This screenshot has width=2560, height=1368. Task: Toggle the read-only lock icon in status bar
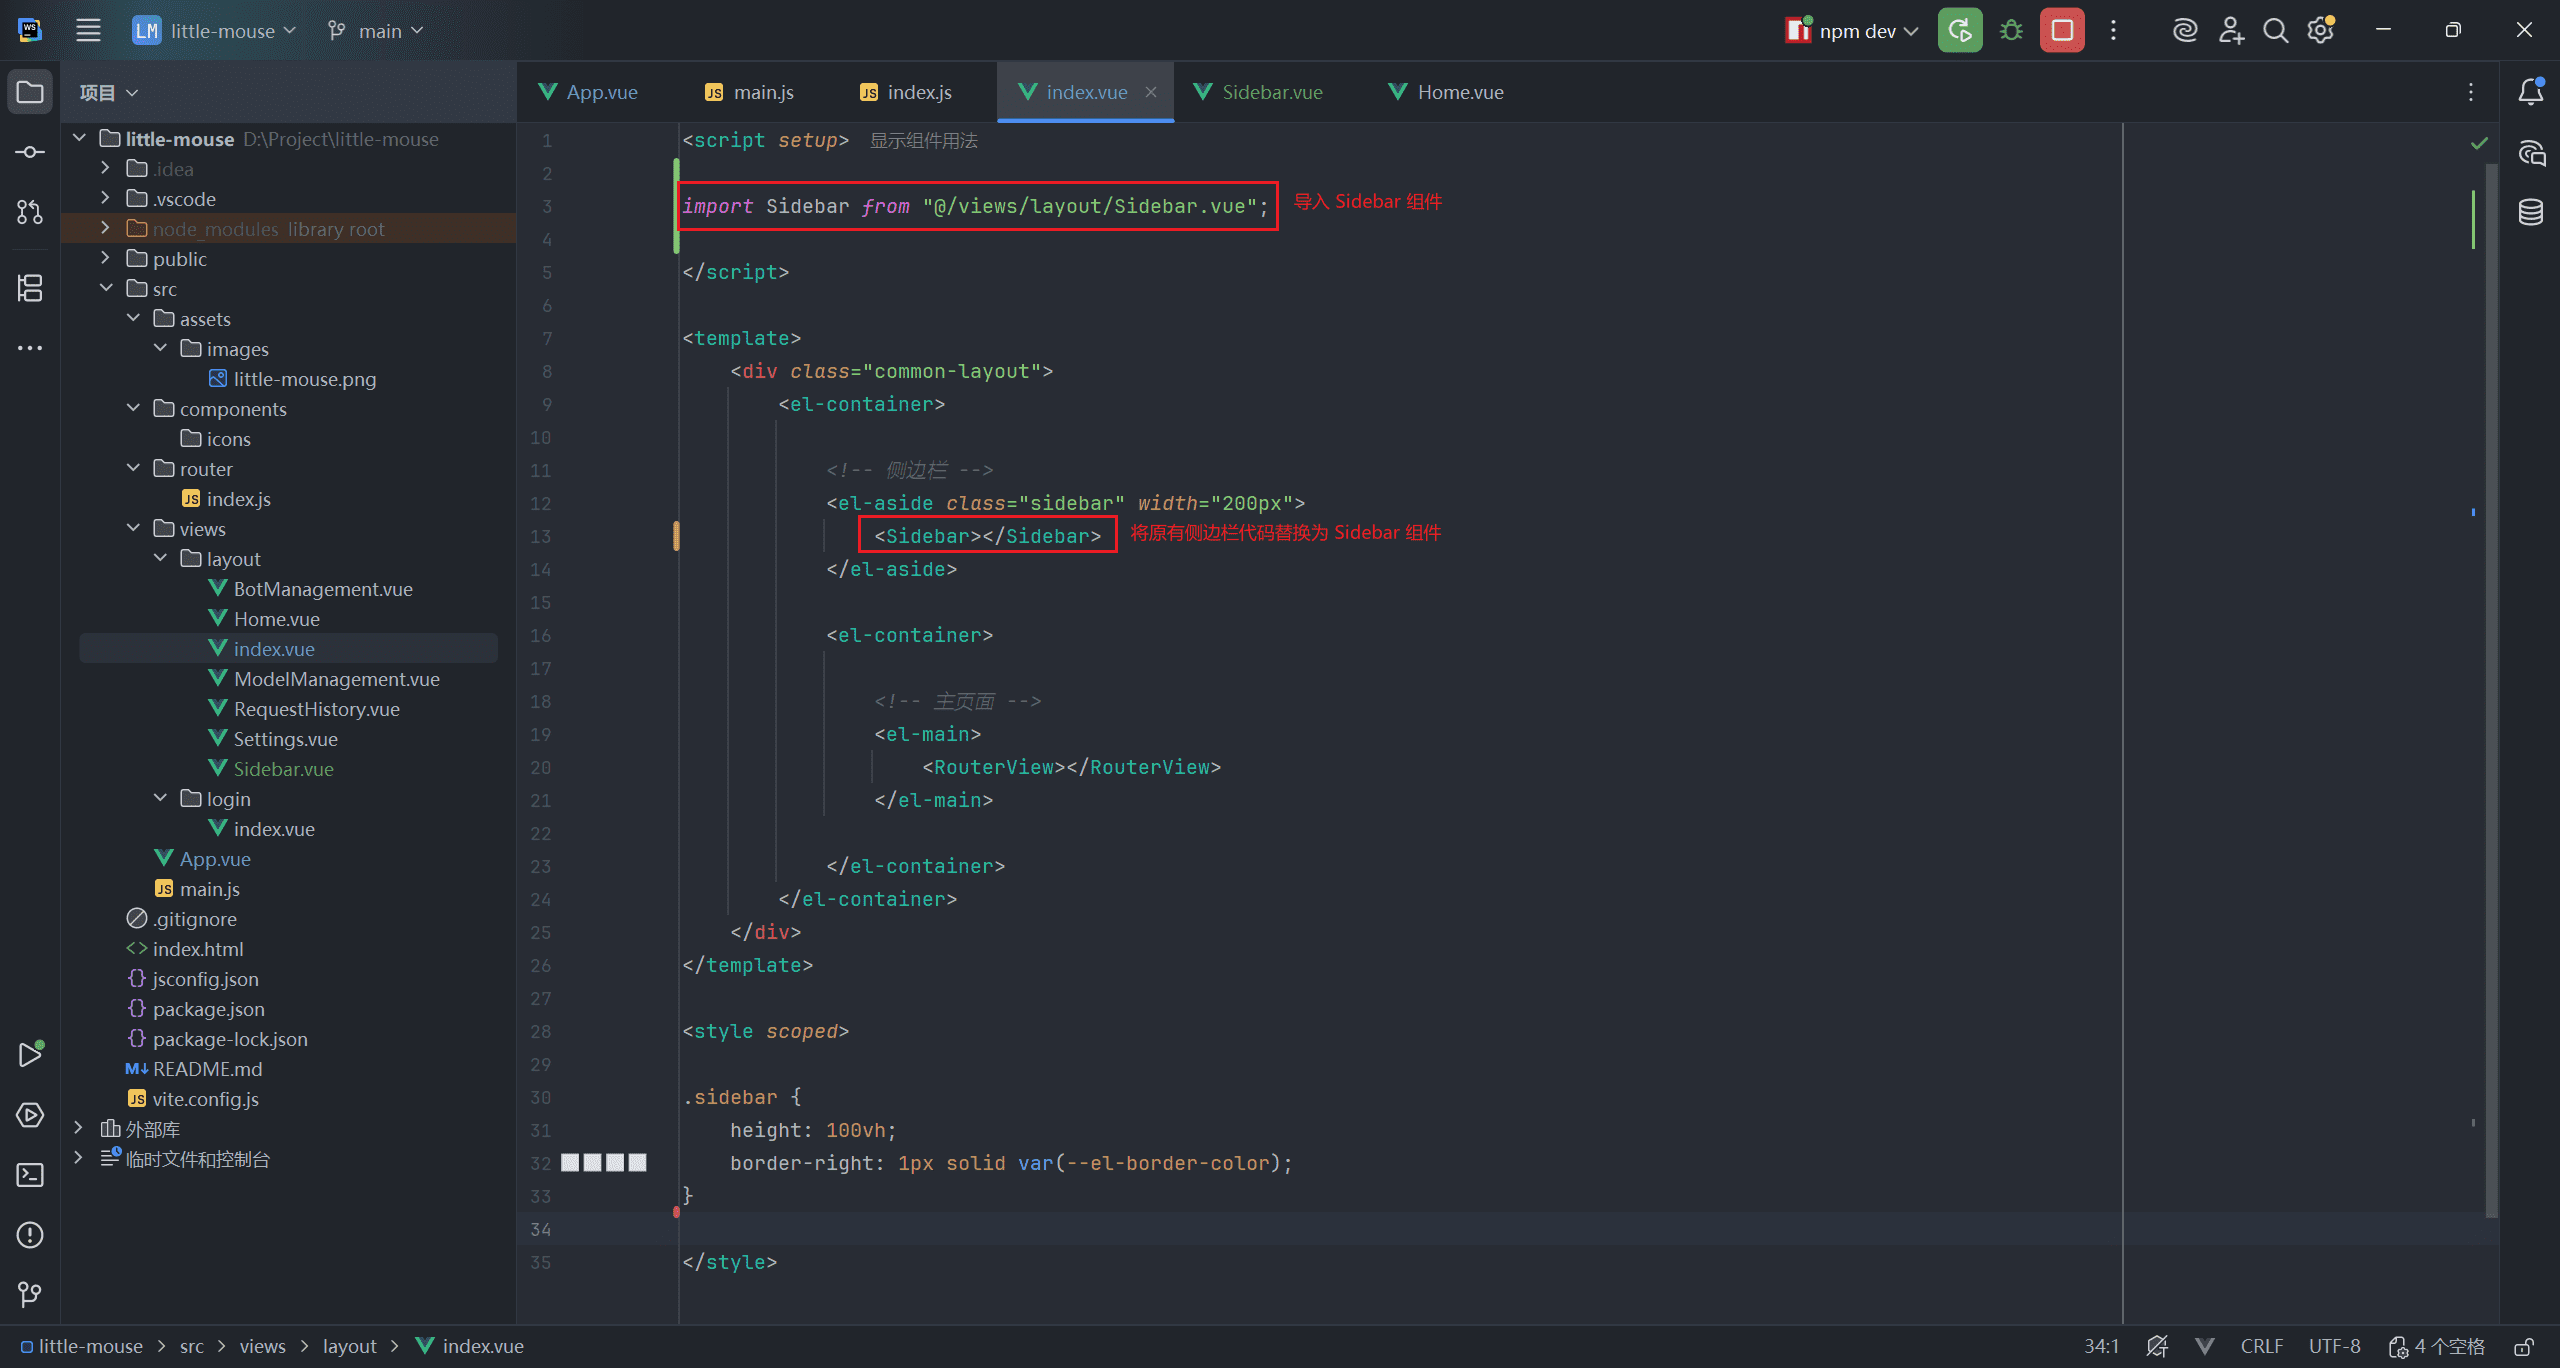tap(2524, 1346)
